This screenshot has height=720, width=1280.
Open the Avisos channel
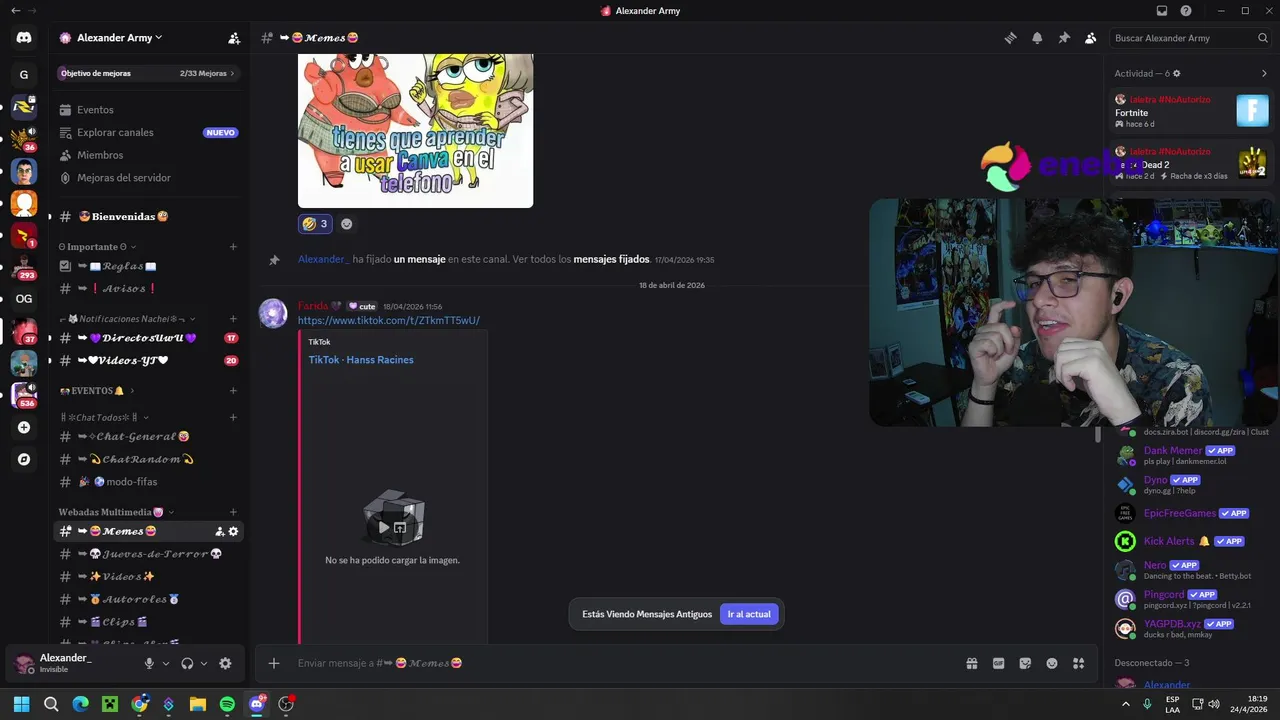tap(147, 289)
